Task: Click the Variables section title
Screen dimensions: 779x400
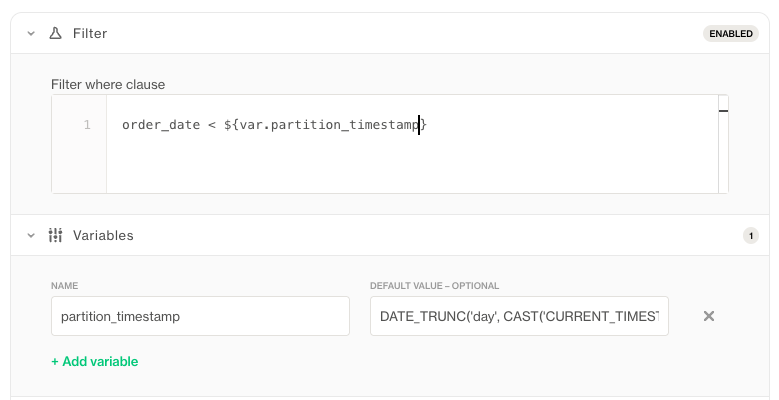Action: [103, 236]
